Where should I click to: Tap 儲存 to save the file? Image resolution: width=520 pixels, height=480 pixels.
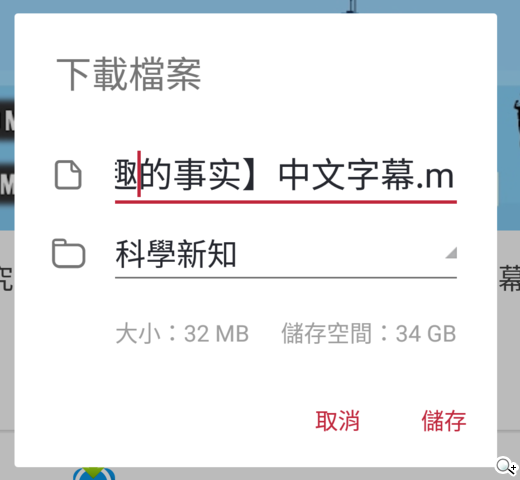click(x=444, y=421)
